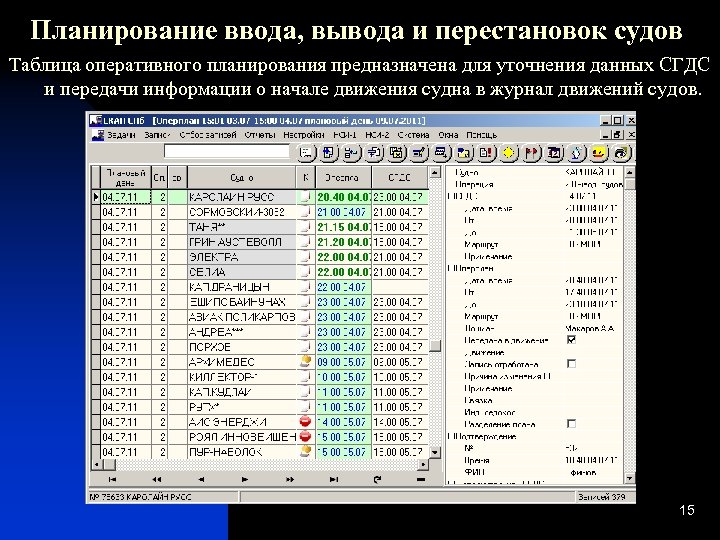Click the yellow ball icon in АРХИМЕДЕС row
Image resolution: width=720 pixels, height=540 pixels.
pyautogui.click(x=305, y=361)
